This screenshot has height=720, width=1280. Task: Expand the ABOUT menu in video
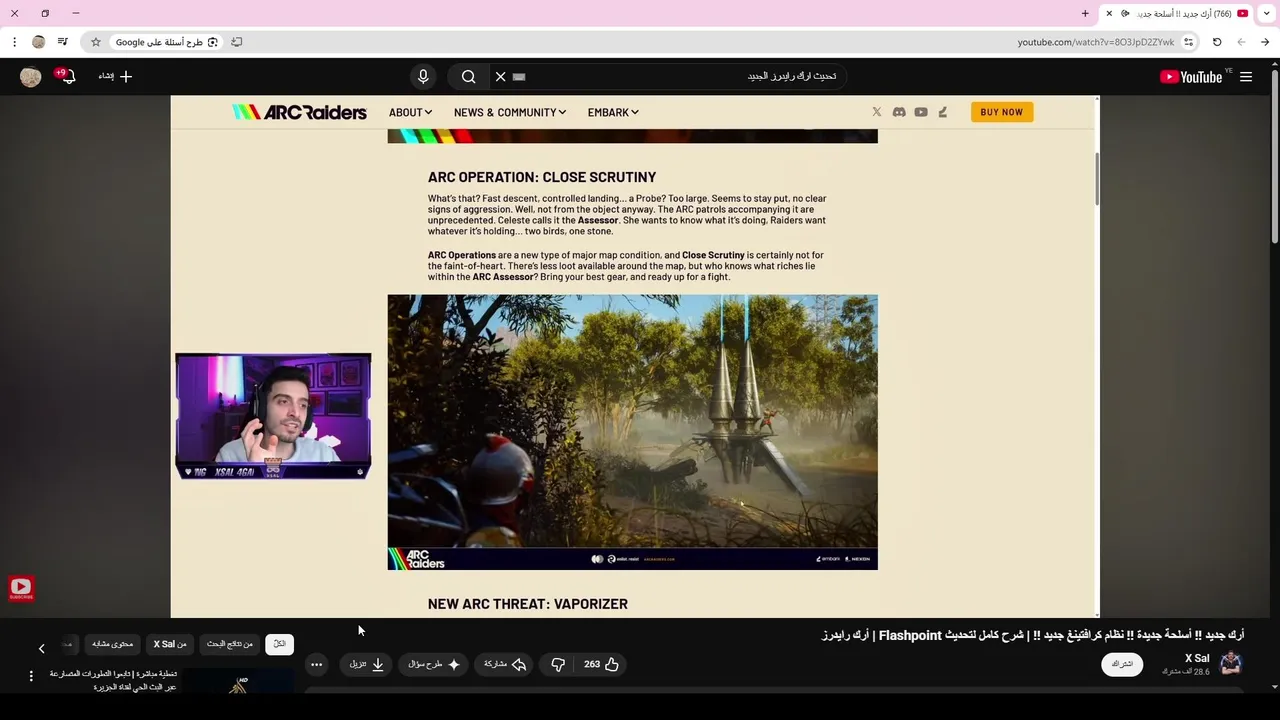pos(410,112)
